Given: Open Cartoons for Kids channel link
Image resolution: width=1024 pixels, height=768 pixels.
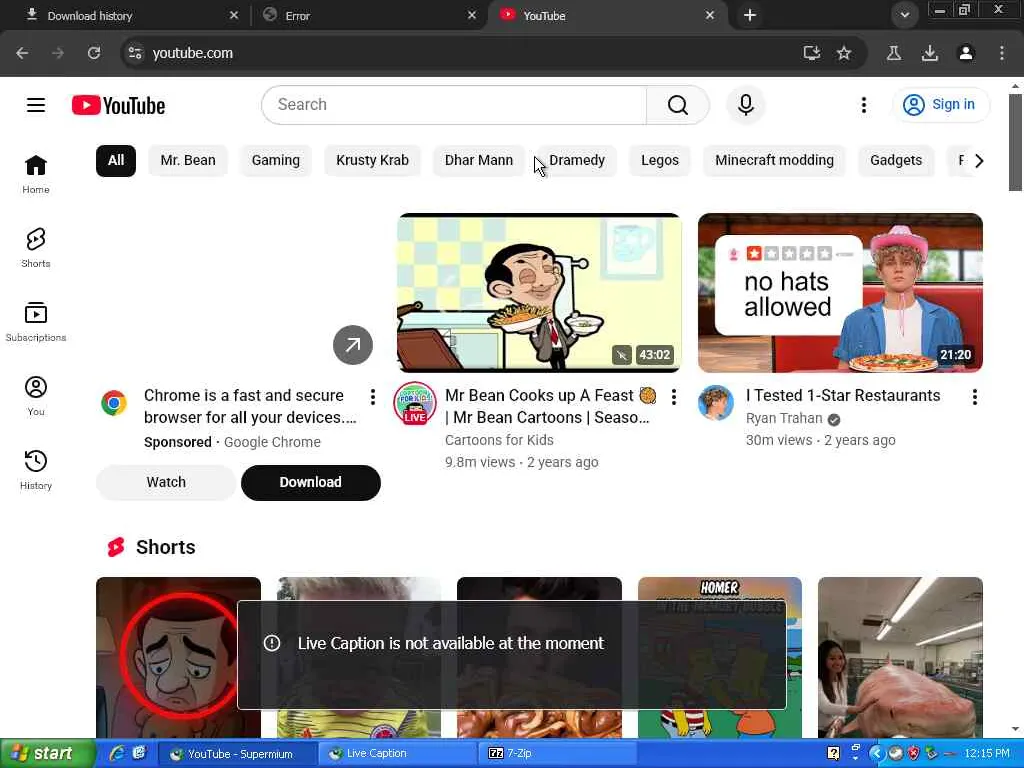Looking at the screenshot, I should click(x=499, y=440).
